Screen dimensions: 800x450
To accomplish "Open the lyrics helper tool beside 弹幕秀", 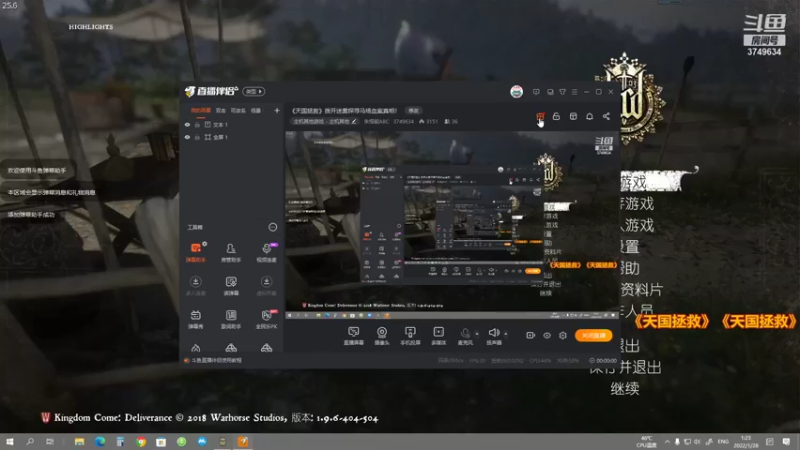I will click(x=231, y=319).
